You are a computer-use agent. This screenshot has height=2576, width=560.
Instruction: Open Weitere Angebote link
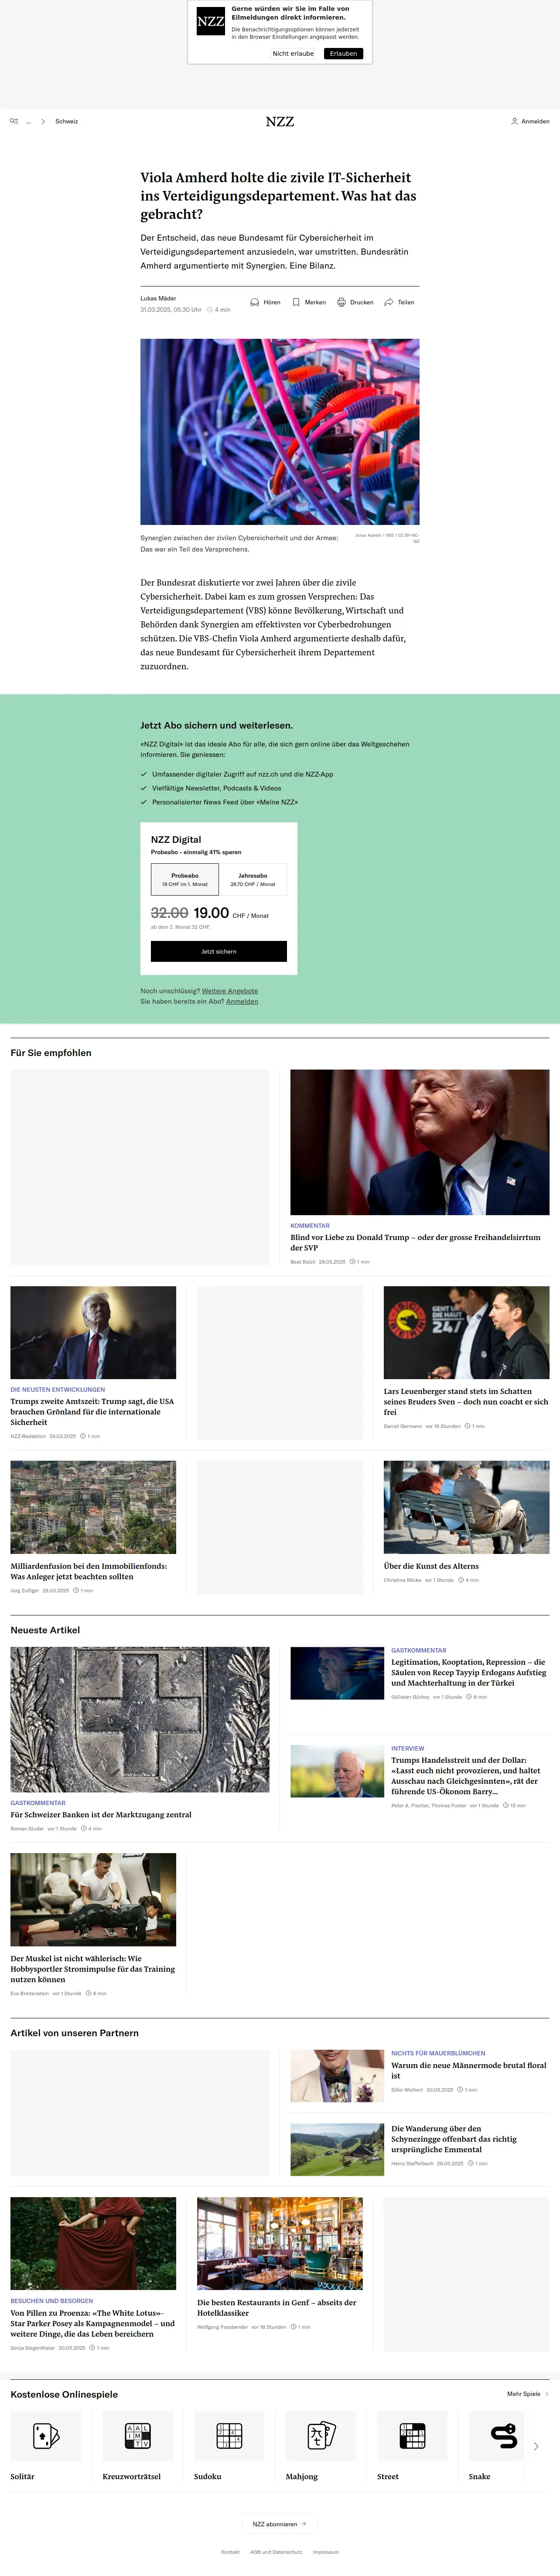[230, 991]
